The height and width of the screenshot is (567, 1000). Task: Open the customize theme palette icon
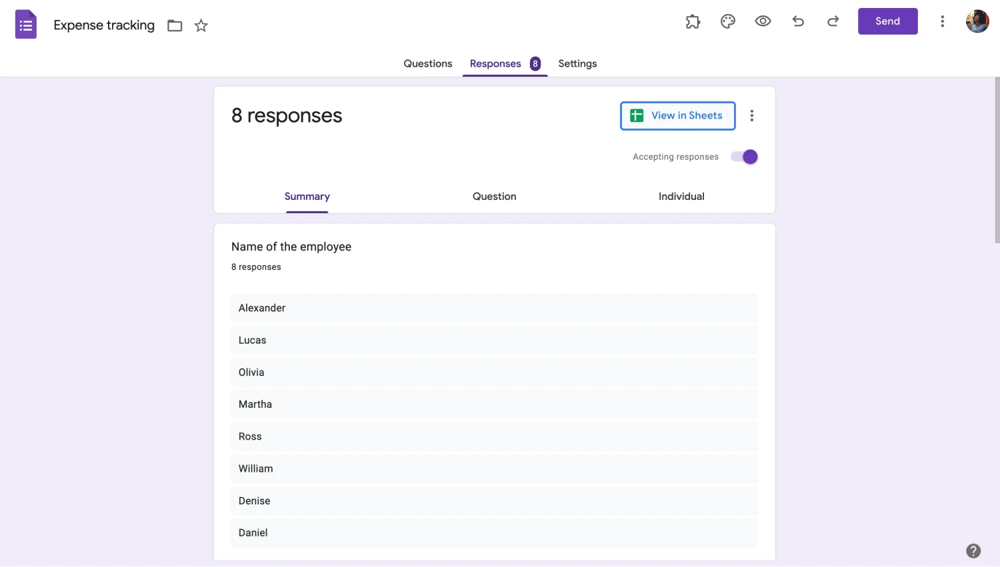[728, 21]
